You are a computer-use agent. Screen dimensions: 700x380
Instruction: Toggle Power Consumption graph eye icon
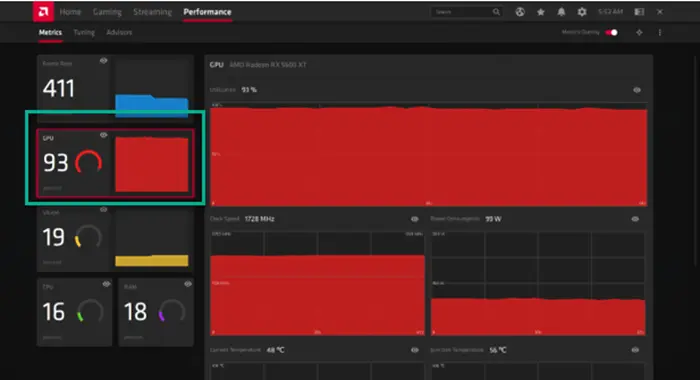(635, 219)
